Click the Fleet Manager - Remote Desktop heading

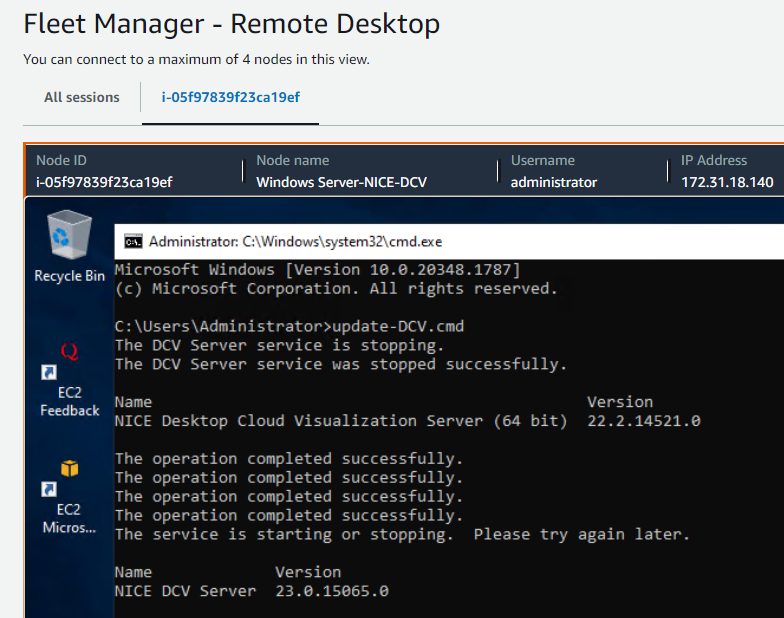pyautogui.click(x=232, y=24)
